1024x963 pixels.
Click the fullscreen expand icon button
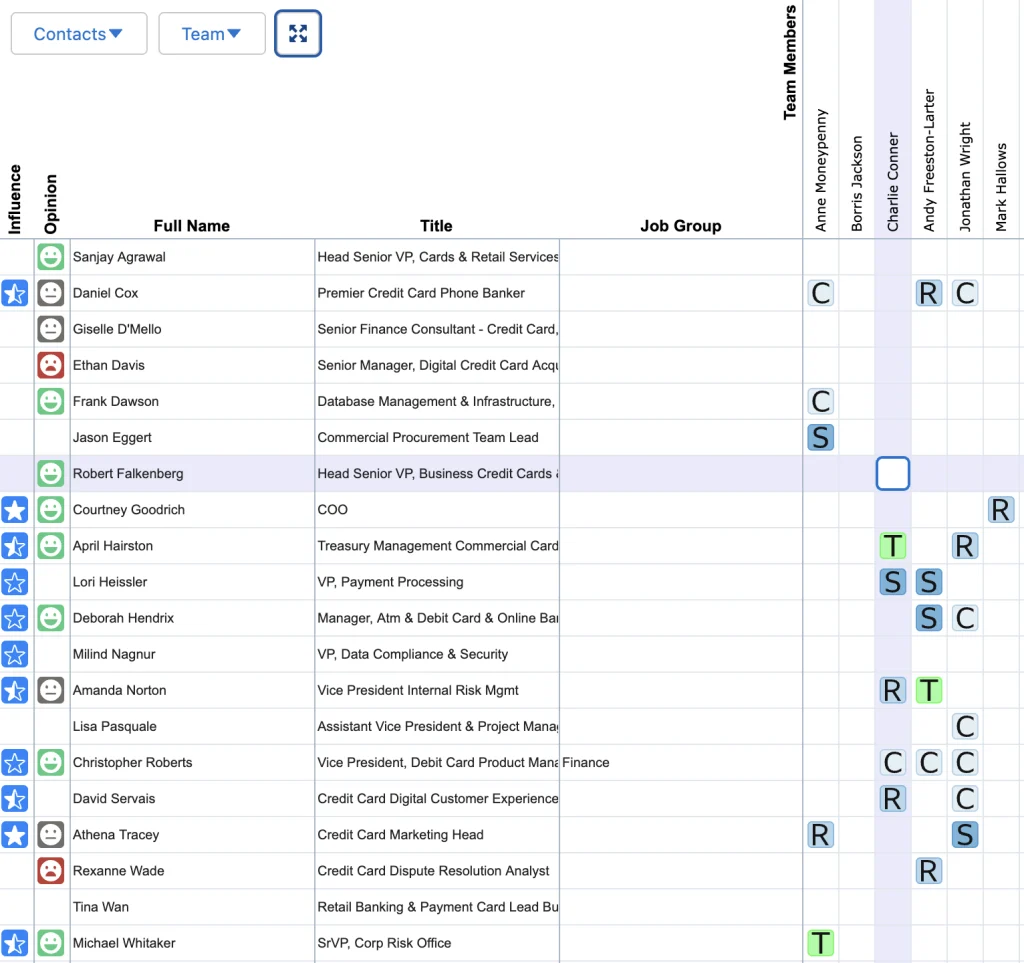point(298,34)
